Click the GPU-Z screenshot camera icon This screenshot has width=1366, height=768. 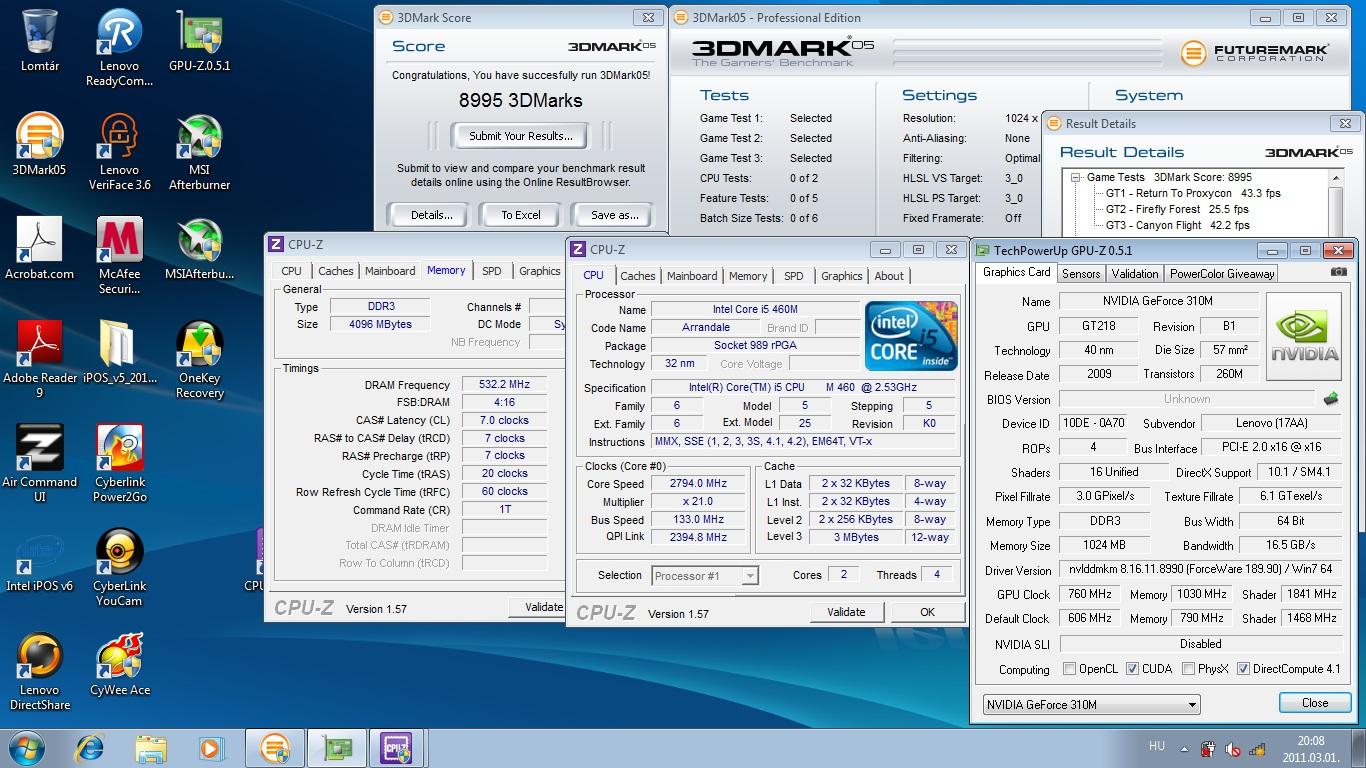tap(1338, 272)
